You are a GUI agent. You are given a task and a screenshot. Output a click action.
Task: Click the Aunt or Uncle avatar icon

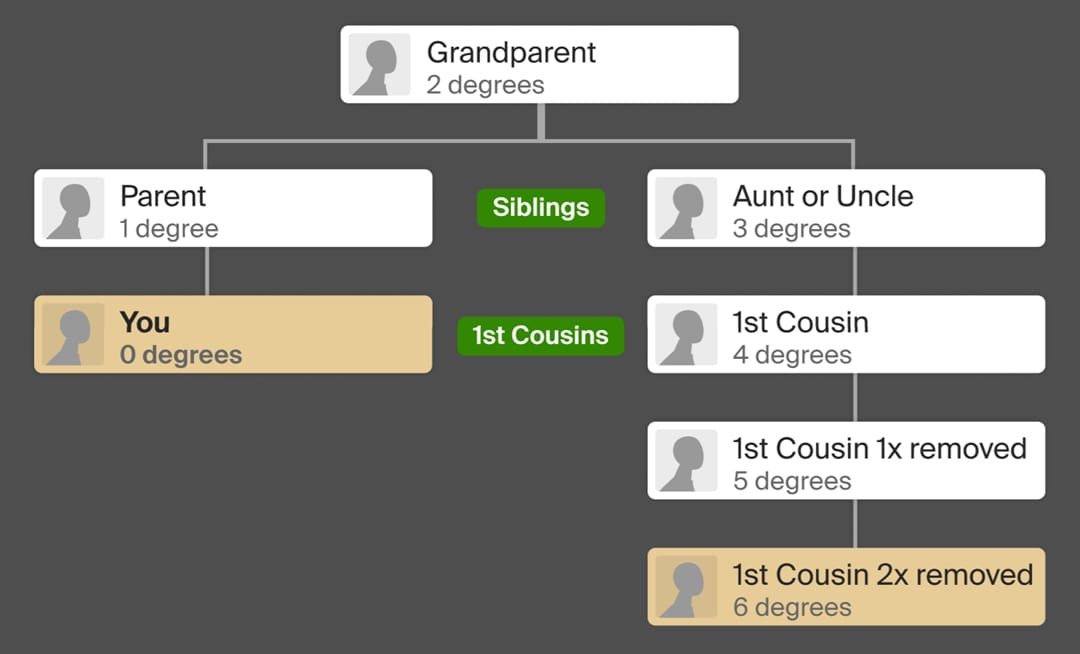coord(686,208)
